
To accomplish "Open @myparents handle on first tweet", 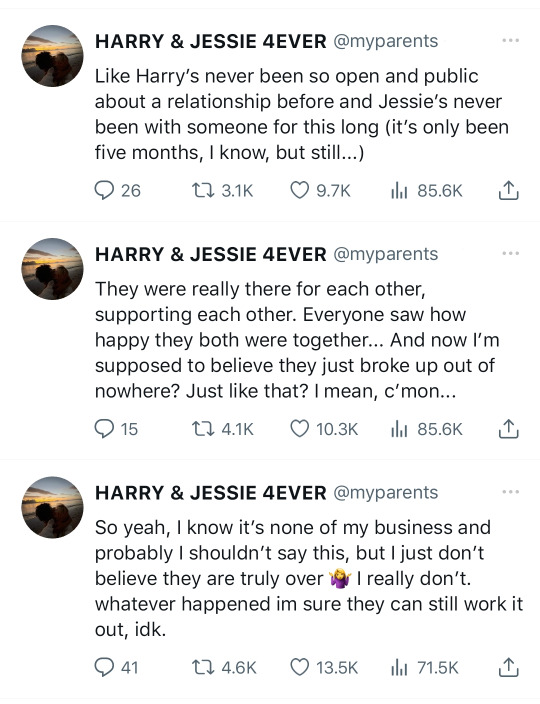I will (x=385, y=41).
